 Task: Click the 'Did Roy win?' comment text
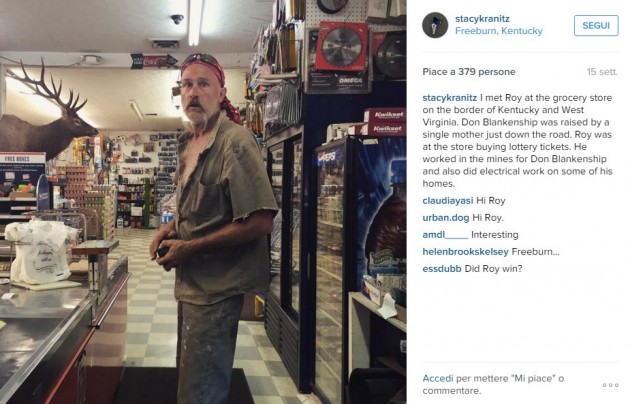[x=493, y=269]
